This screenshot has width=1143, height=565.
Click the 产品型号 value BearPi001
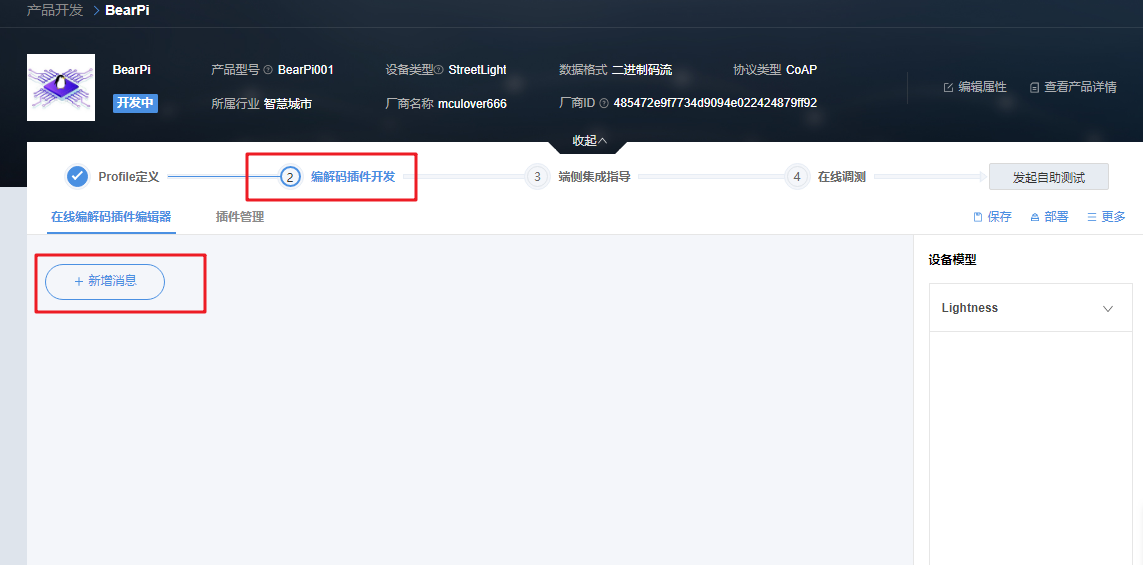point(305,70)
